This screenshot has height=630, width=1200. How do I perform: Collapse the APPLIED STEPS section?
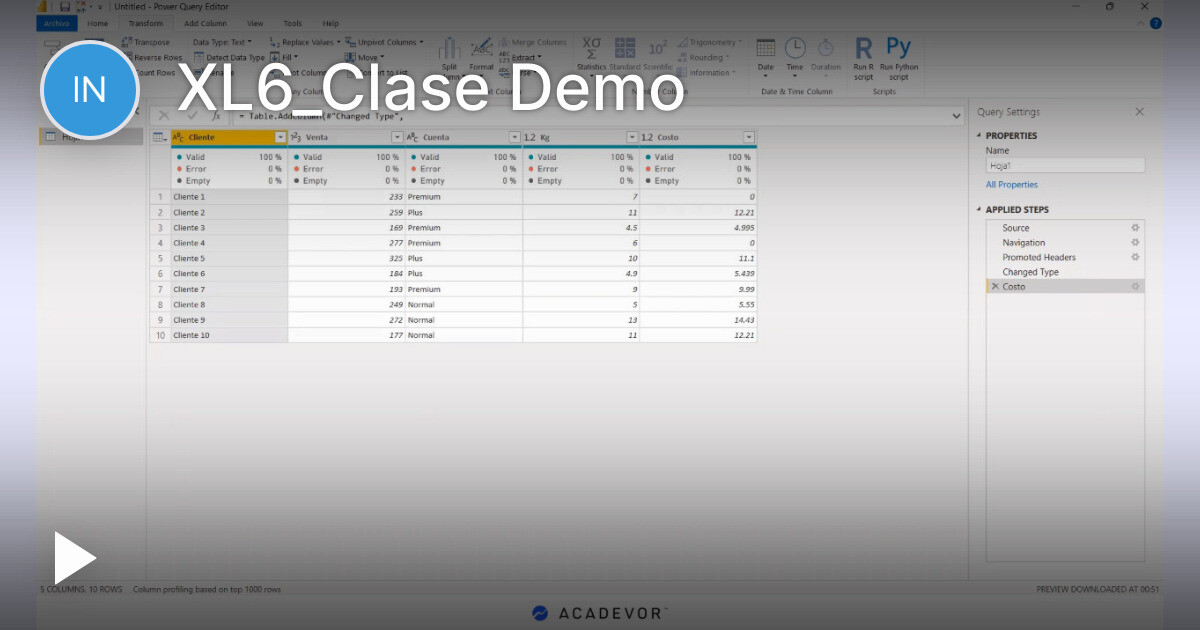[979, 210]
